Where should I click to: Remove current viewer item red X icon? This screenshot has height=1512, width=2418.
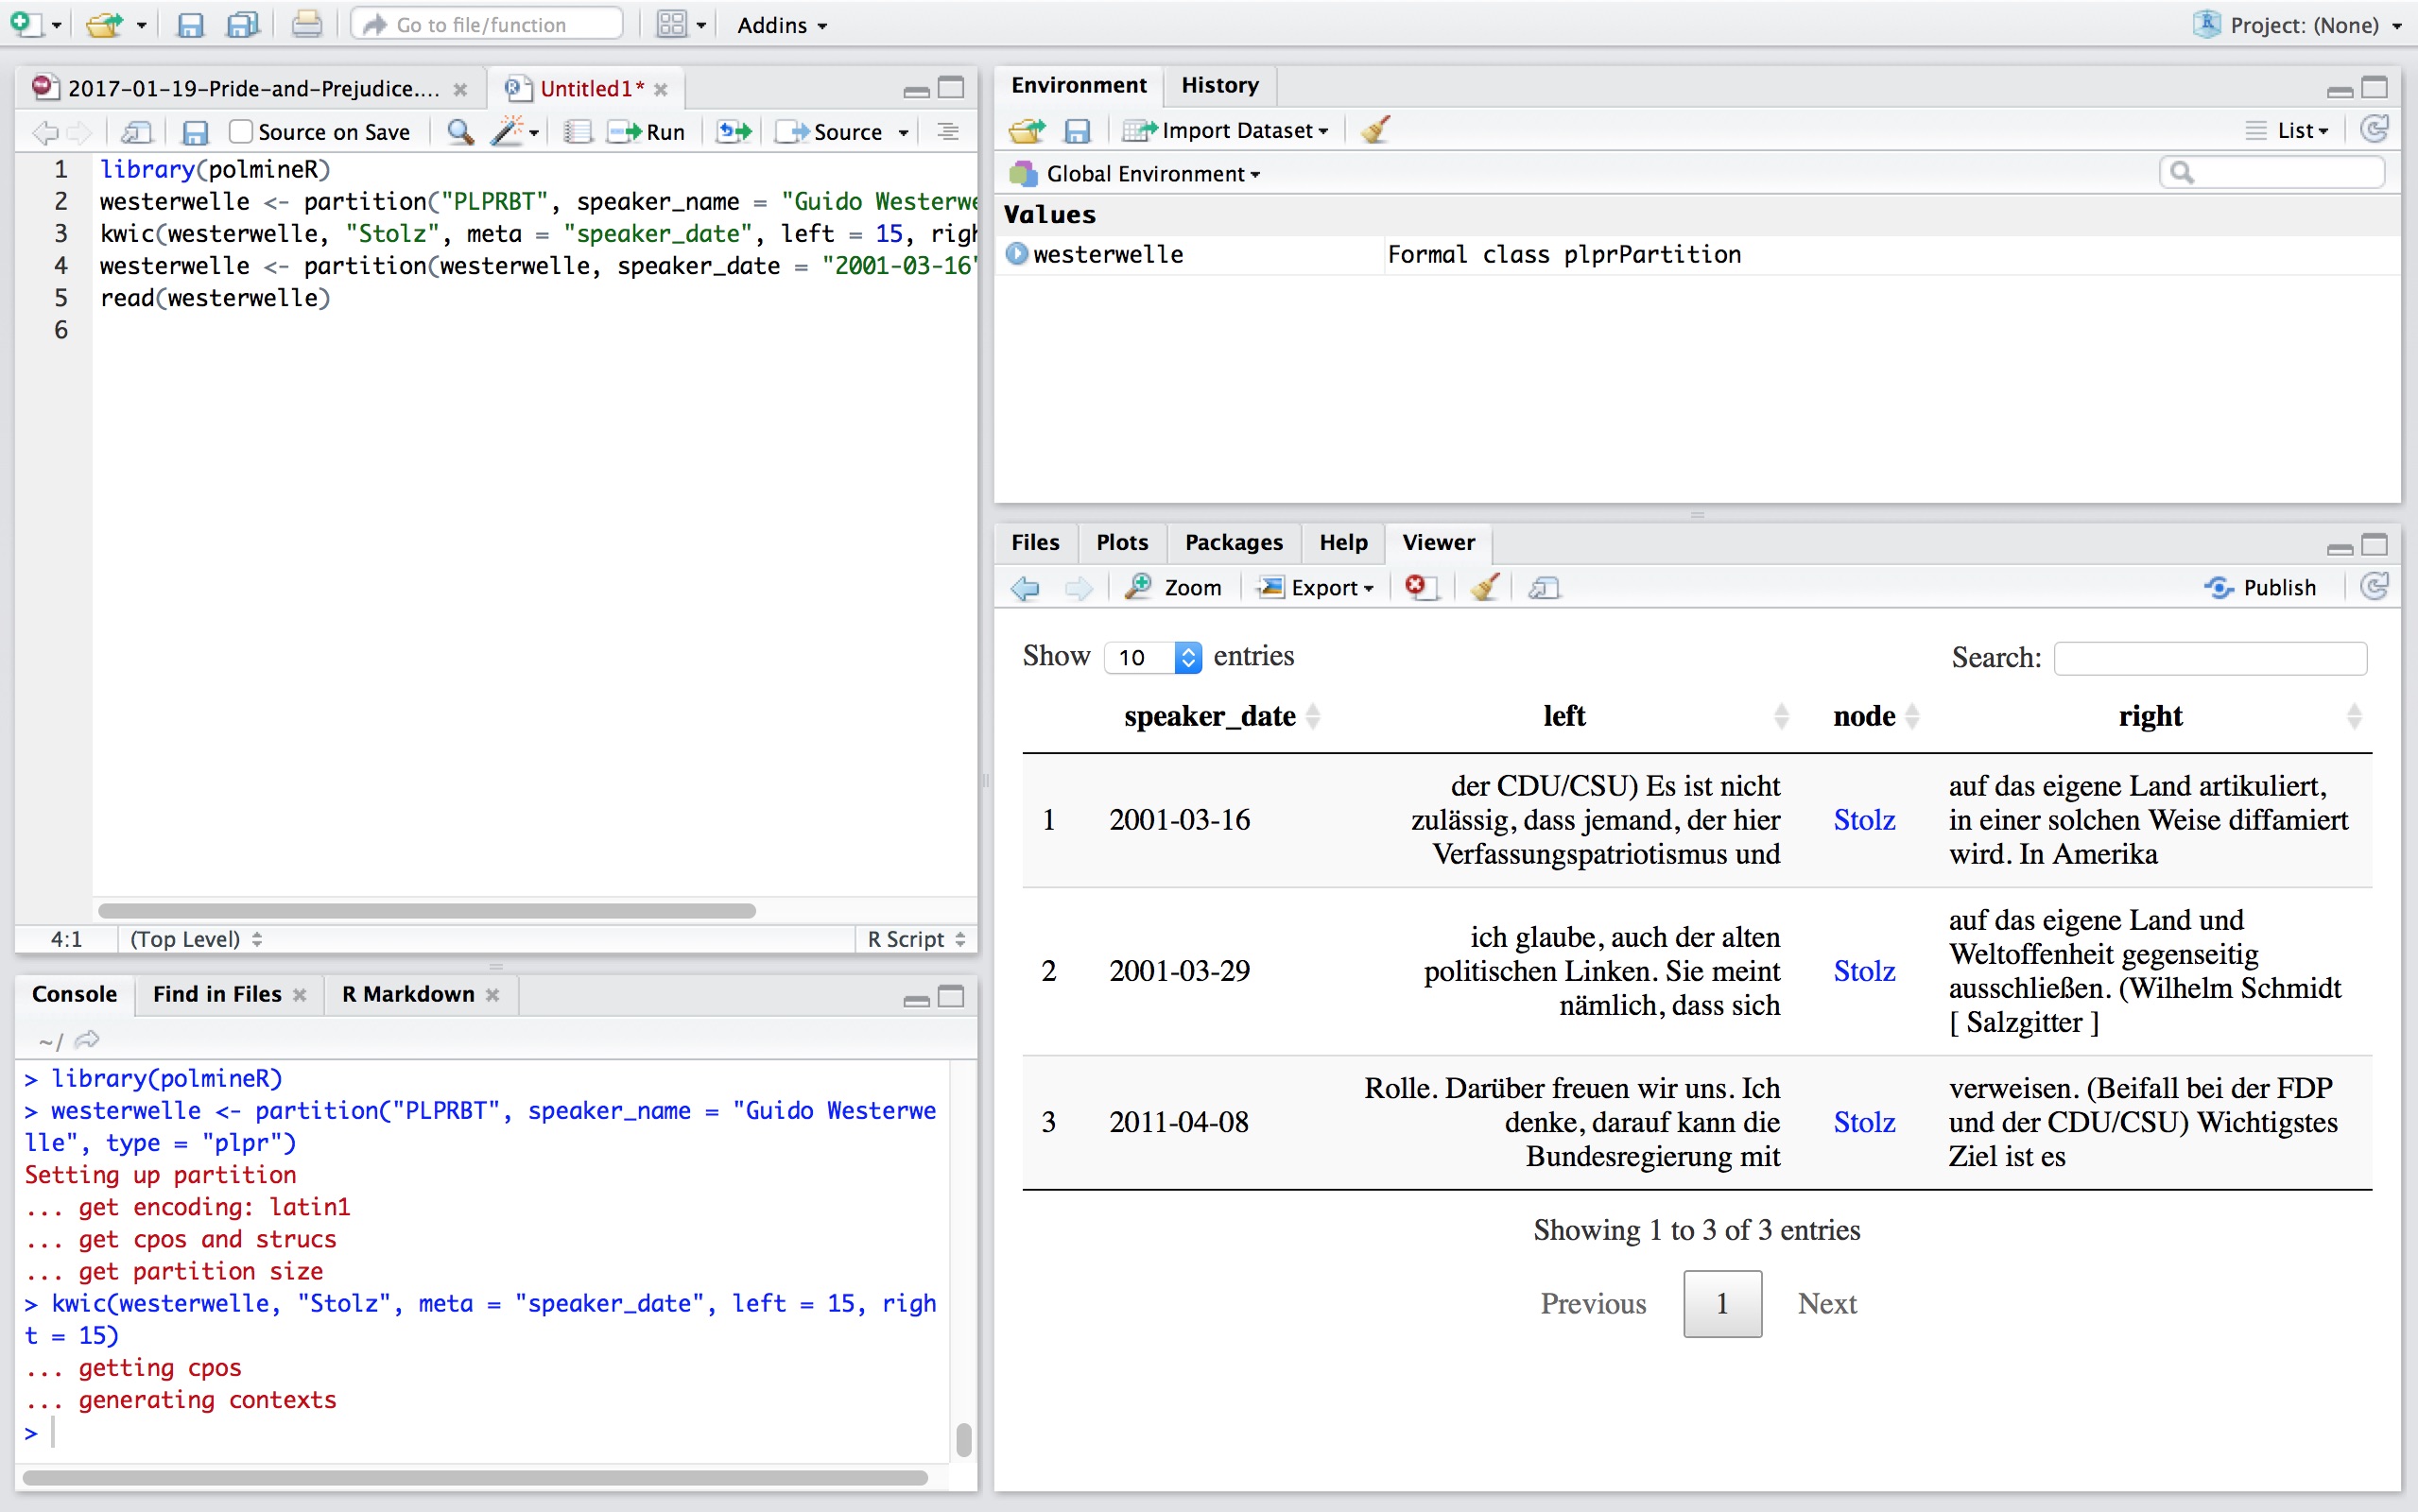point(1420,588)
